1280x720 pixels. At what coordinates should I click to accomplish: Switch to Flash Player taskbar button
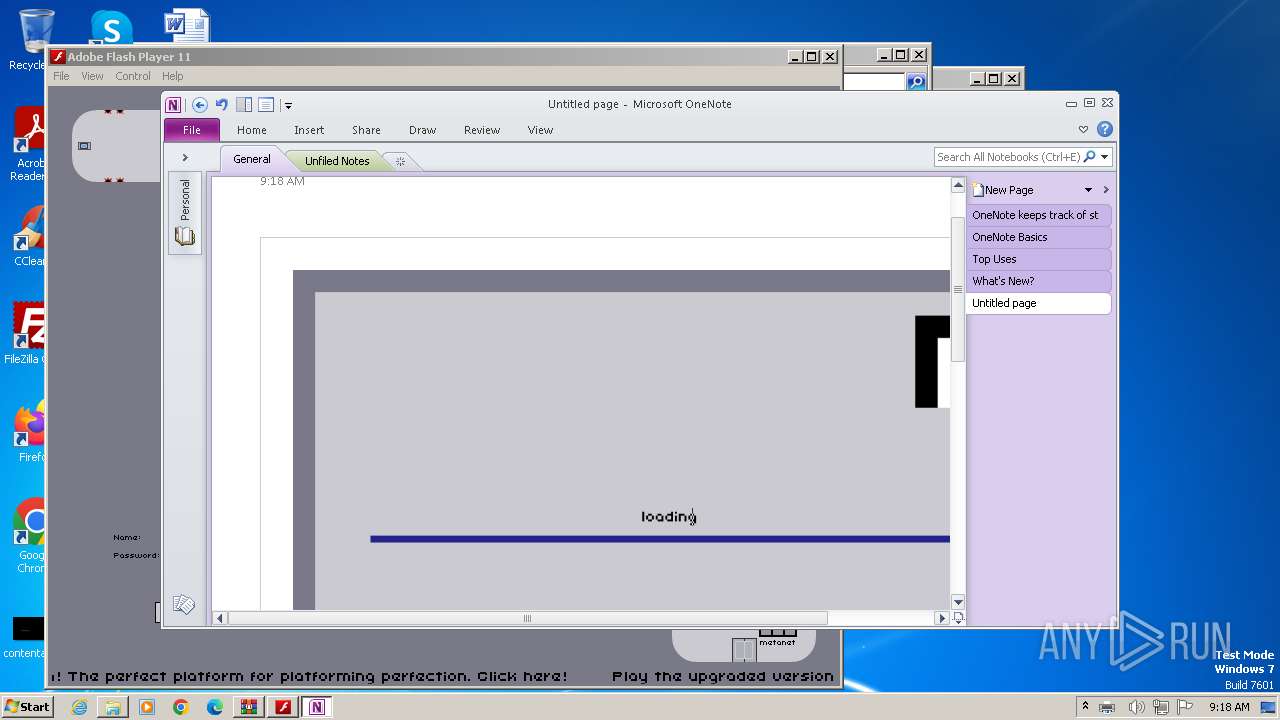click(283, 707)
